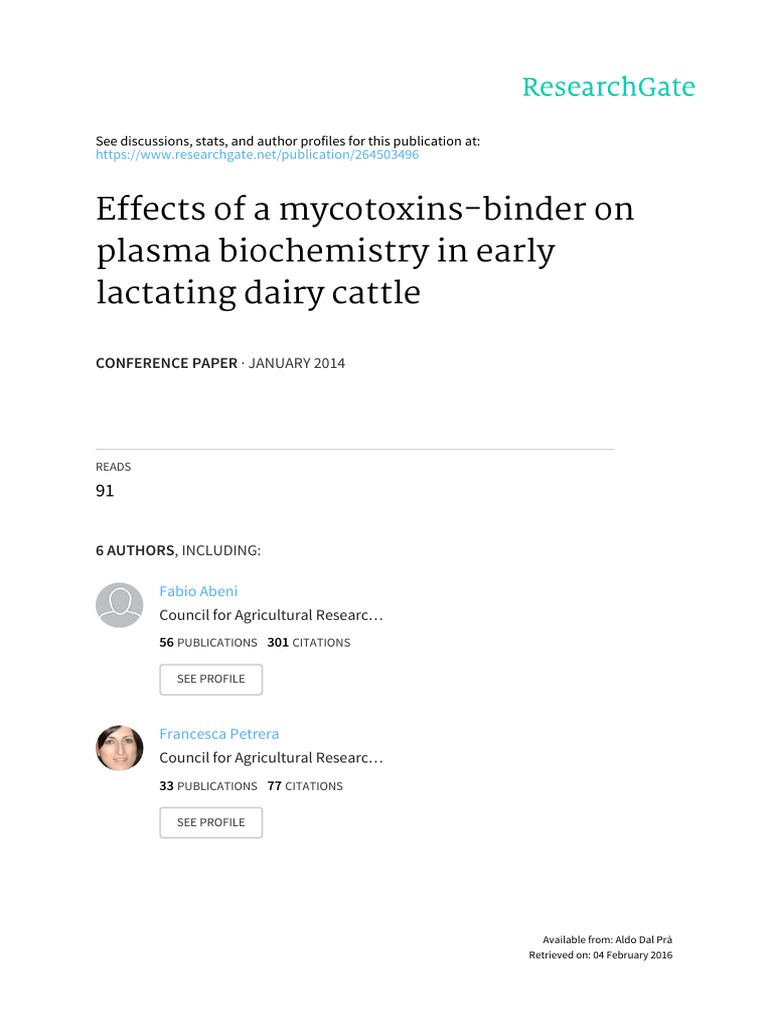The height and width of the screenshot is (1024, 768).
Task: Click Available from: Aldo Dal Prà text
Action: pyautogui.click(x=607, y=940)
